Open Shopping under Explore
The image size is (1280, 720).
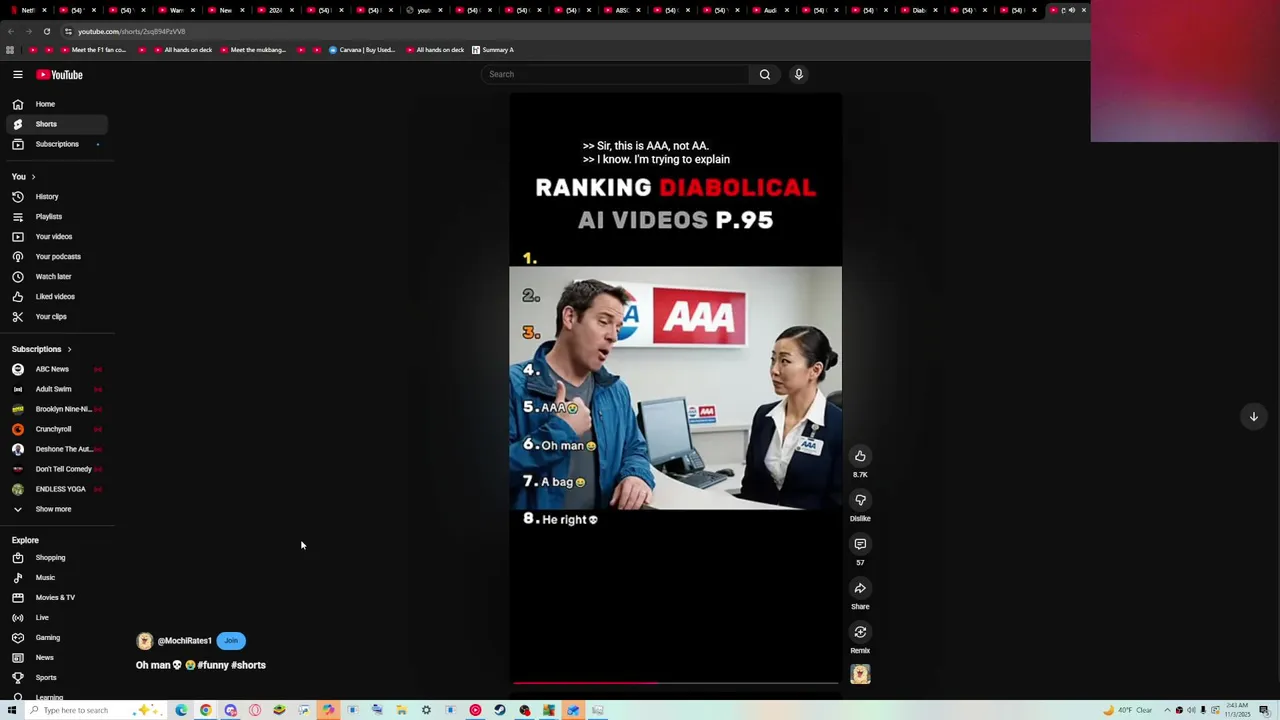[57, 558]
